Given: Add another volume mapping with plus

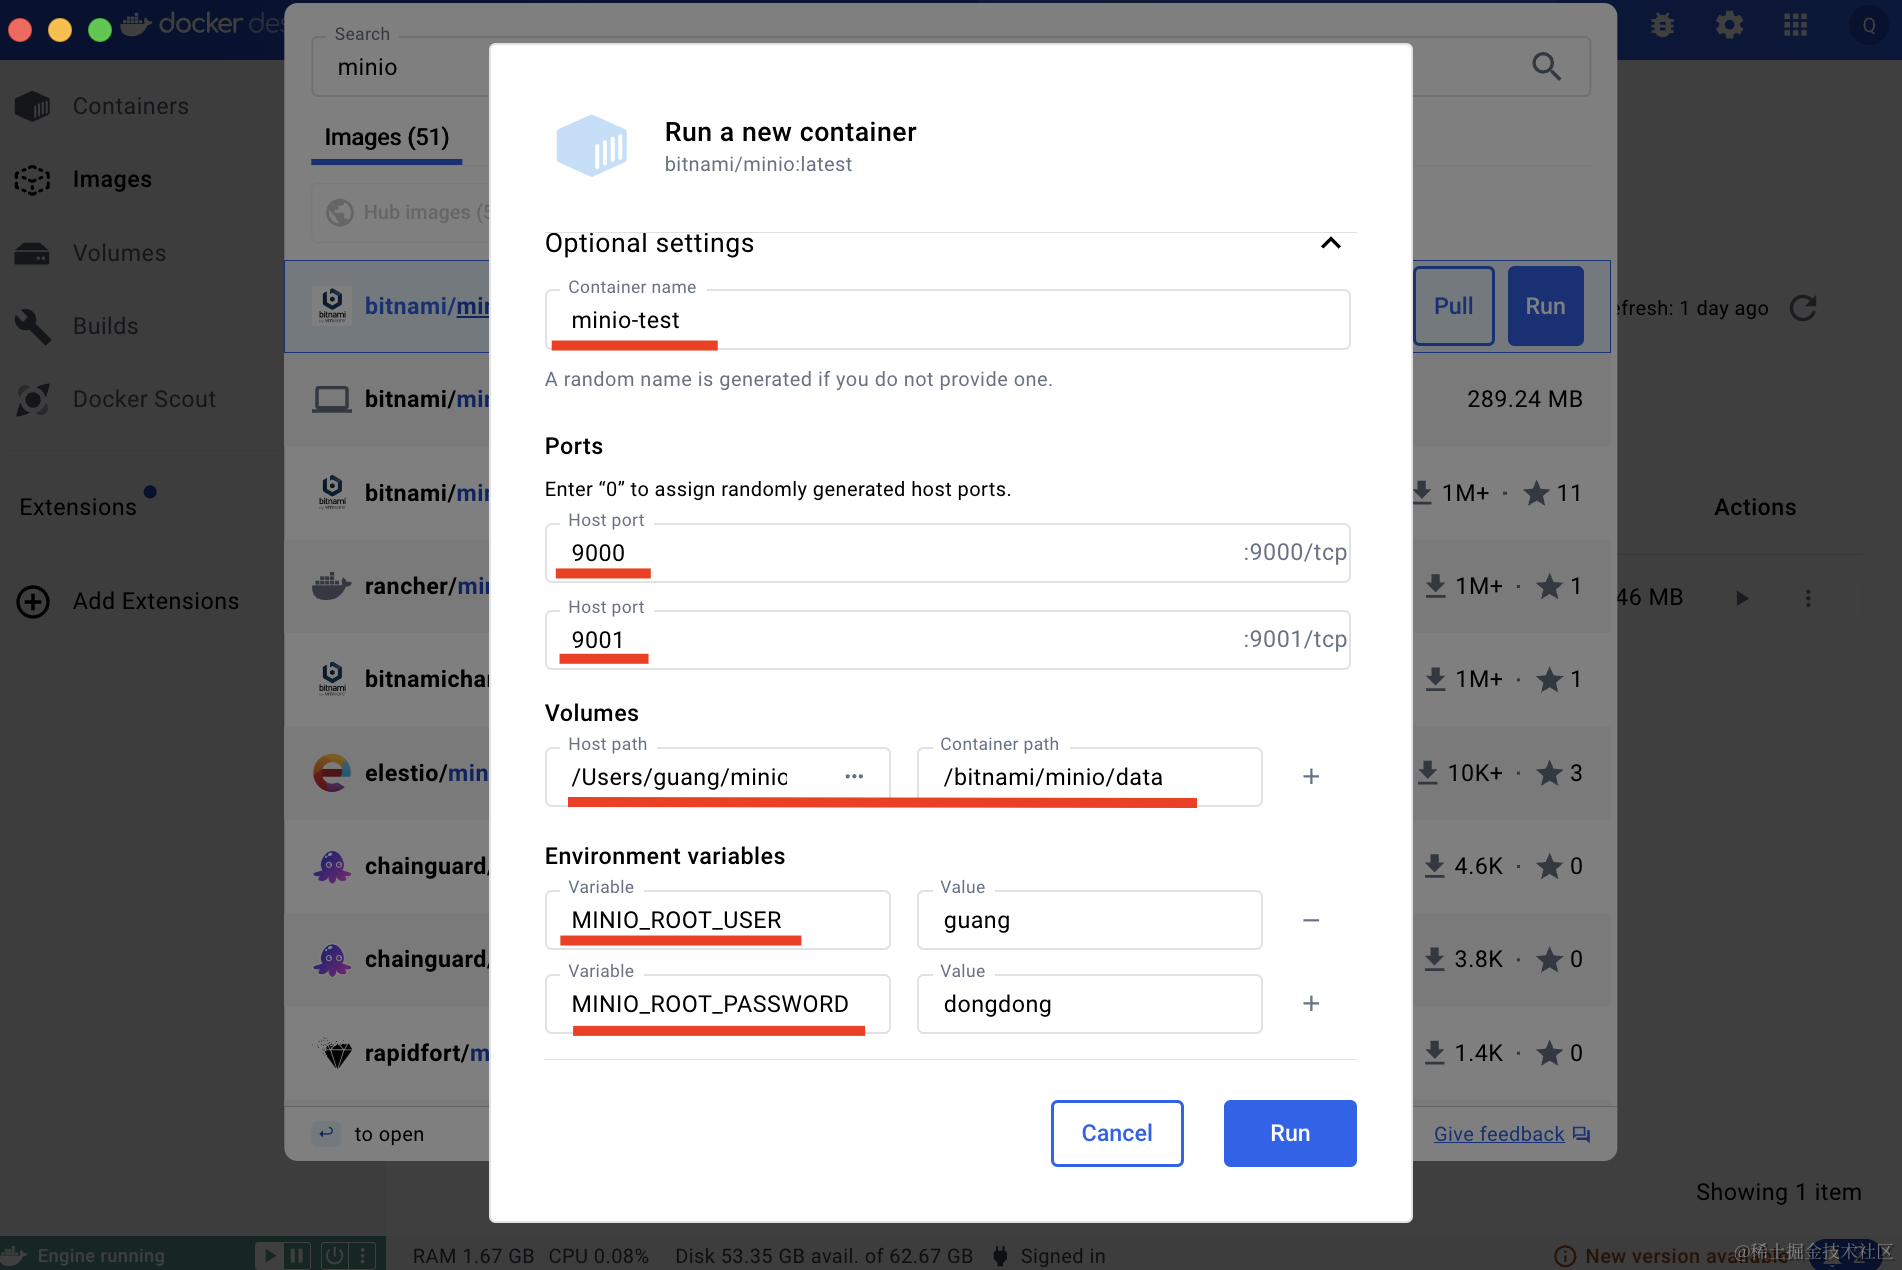Looking at the screenshot, I should [1311, 777].
